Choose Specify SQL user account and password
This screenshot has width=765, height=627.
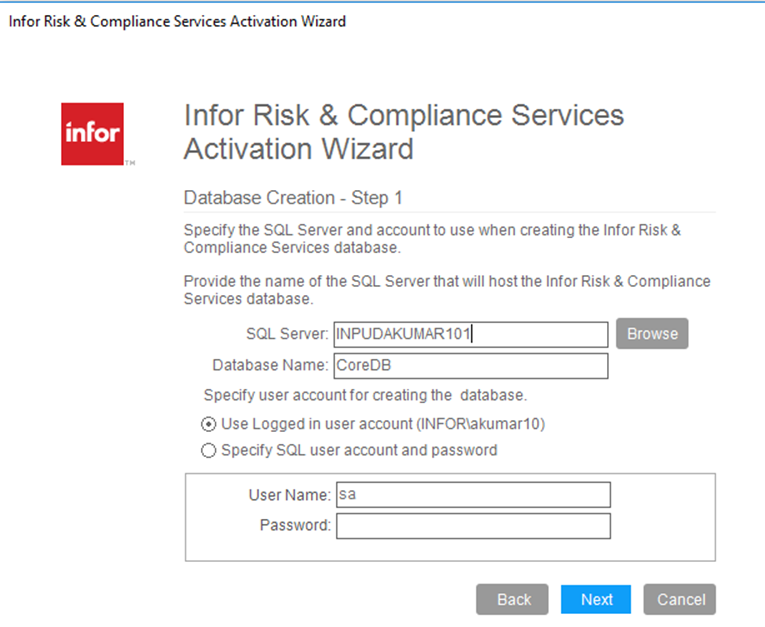[x=209, y=451]
